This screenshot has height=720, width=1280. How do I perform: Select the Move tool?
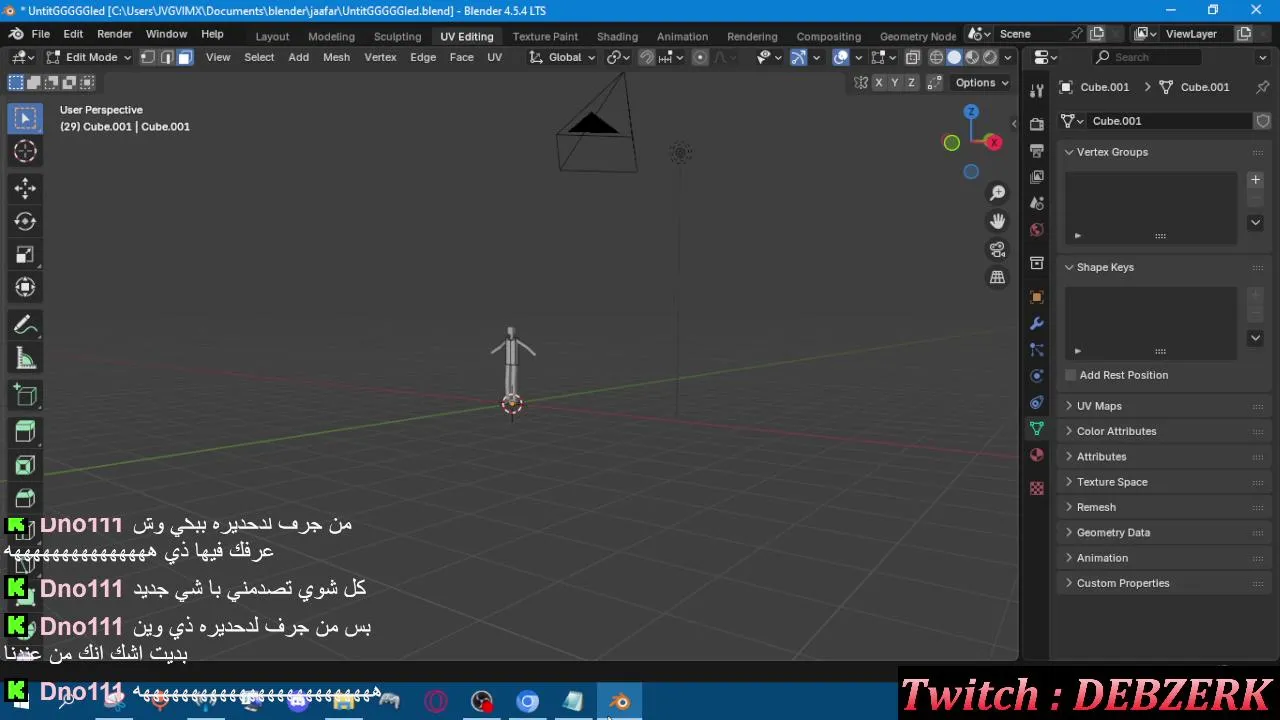(25, 188)
